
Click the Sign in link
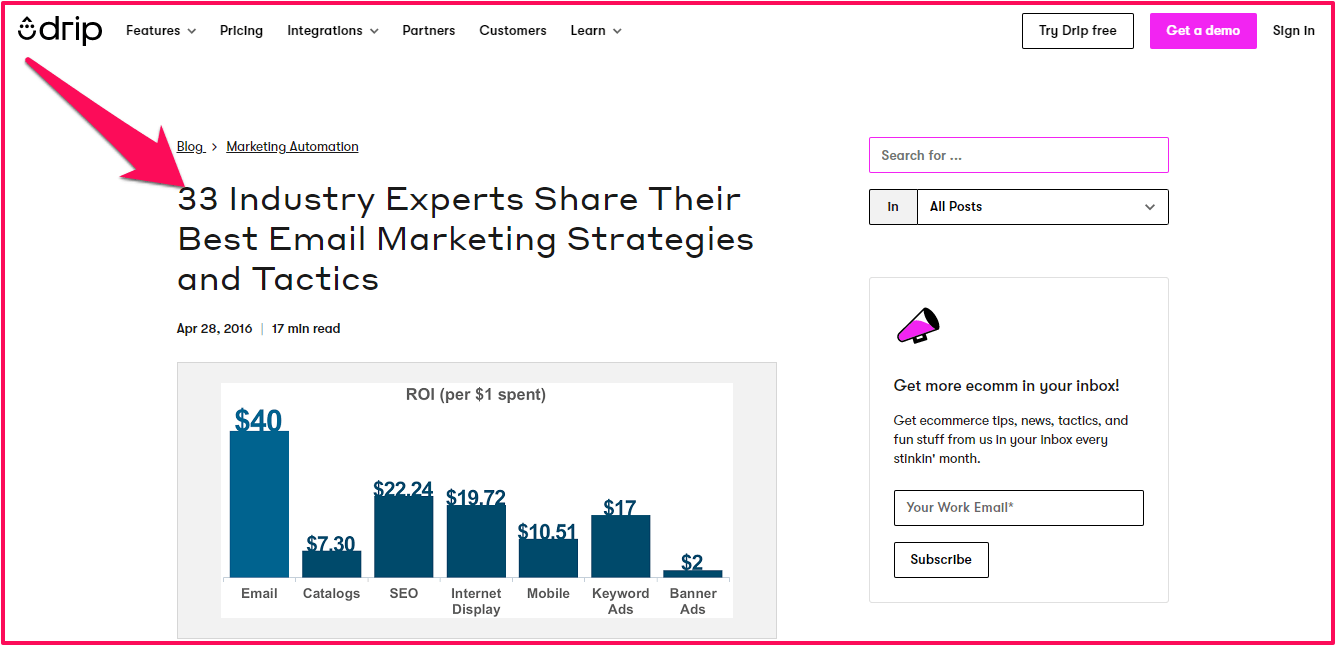click(x=1293, y=31)
